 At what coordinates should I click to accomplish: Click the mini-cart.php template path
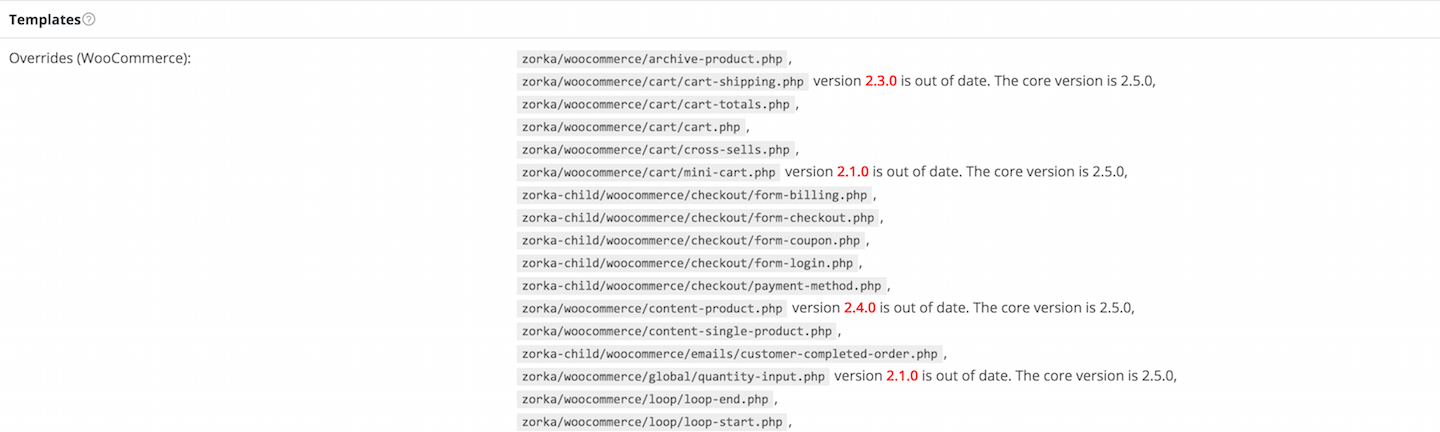(649, 172)
